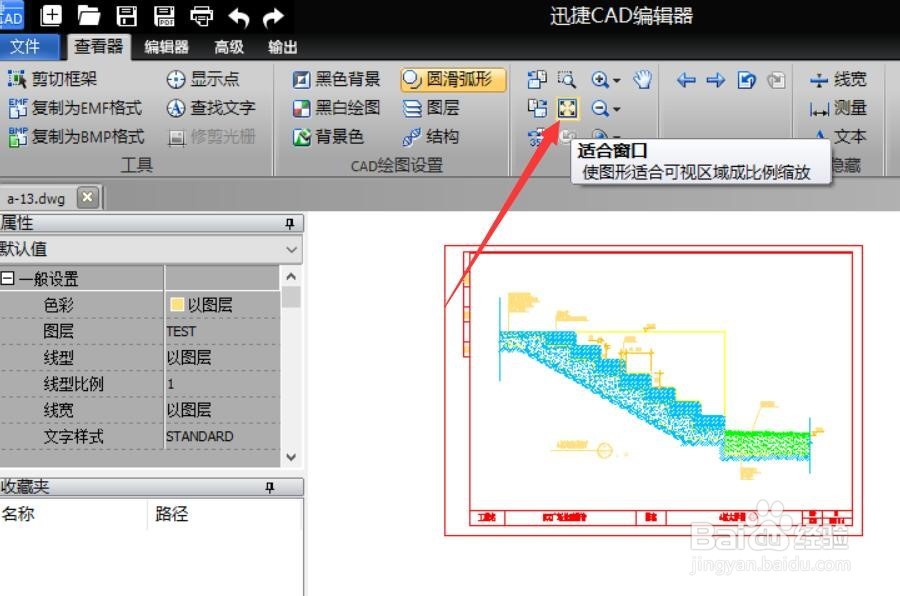Save the drawing with the floppy icon
The width and height of the screenshot is (900, 596).
[126, 16]
